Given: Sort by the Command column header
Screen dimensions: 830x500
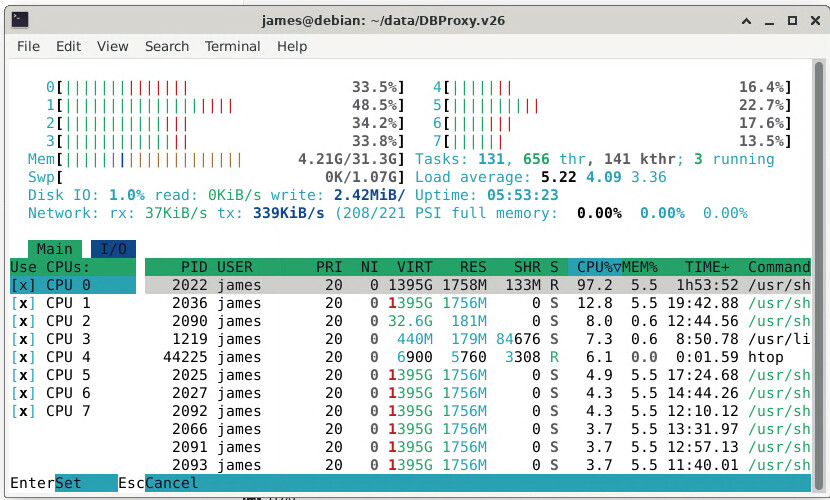Looking at the screenshot, I should pos(779,267).
